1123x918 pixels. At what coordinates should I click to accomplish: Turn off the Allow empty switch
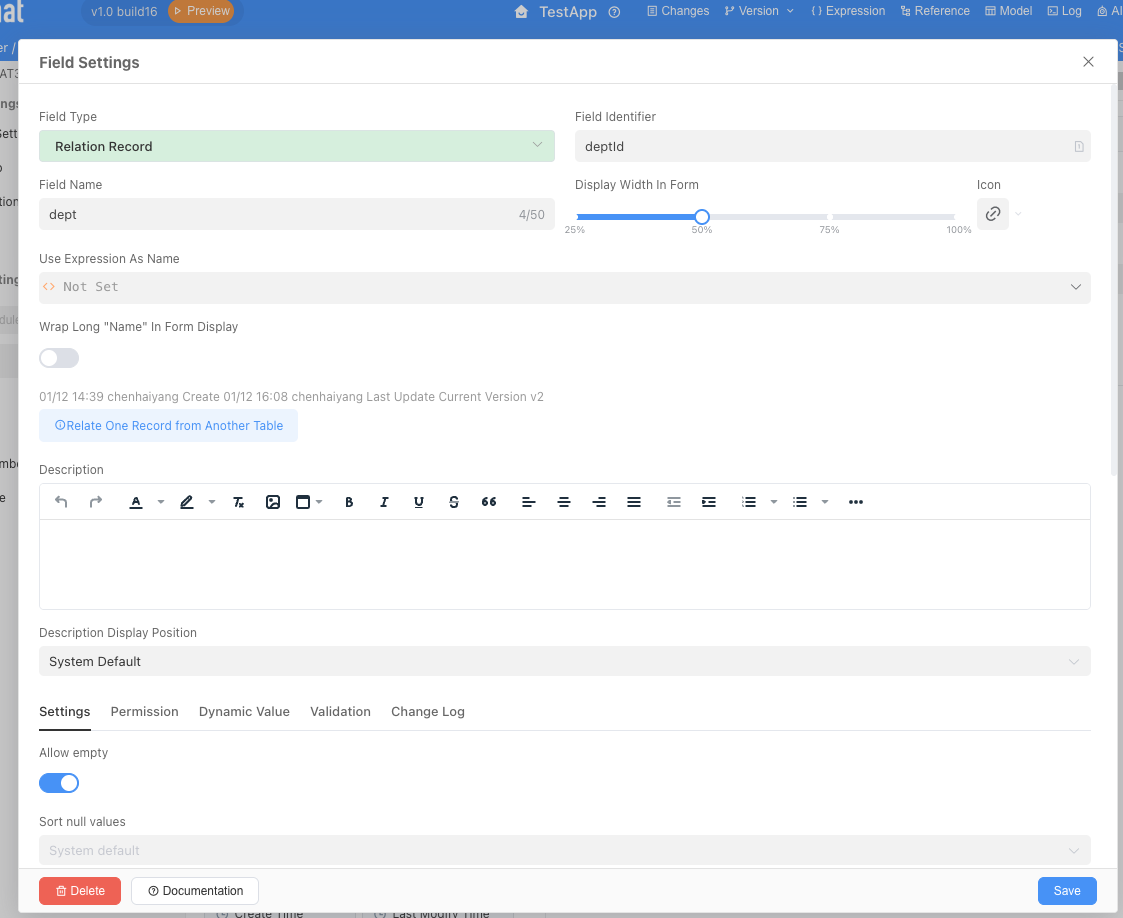click(59, 784)
